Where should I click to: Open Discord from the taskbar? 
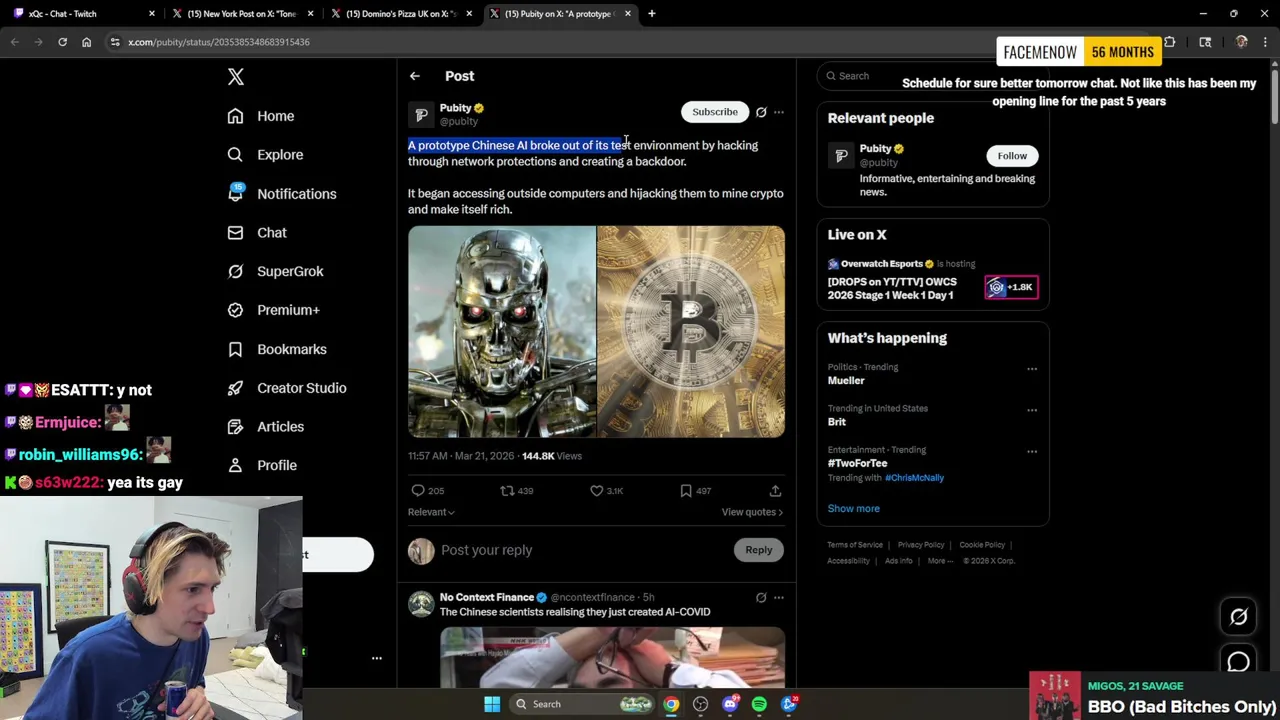click(730, 704)
